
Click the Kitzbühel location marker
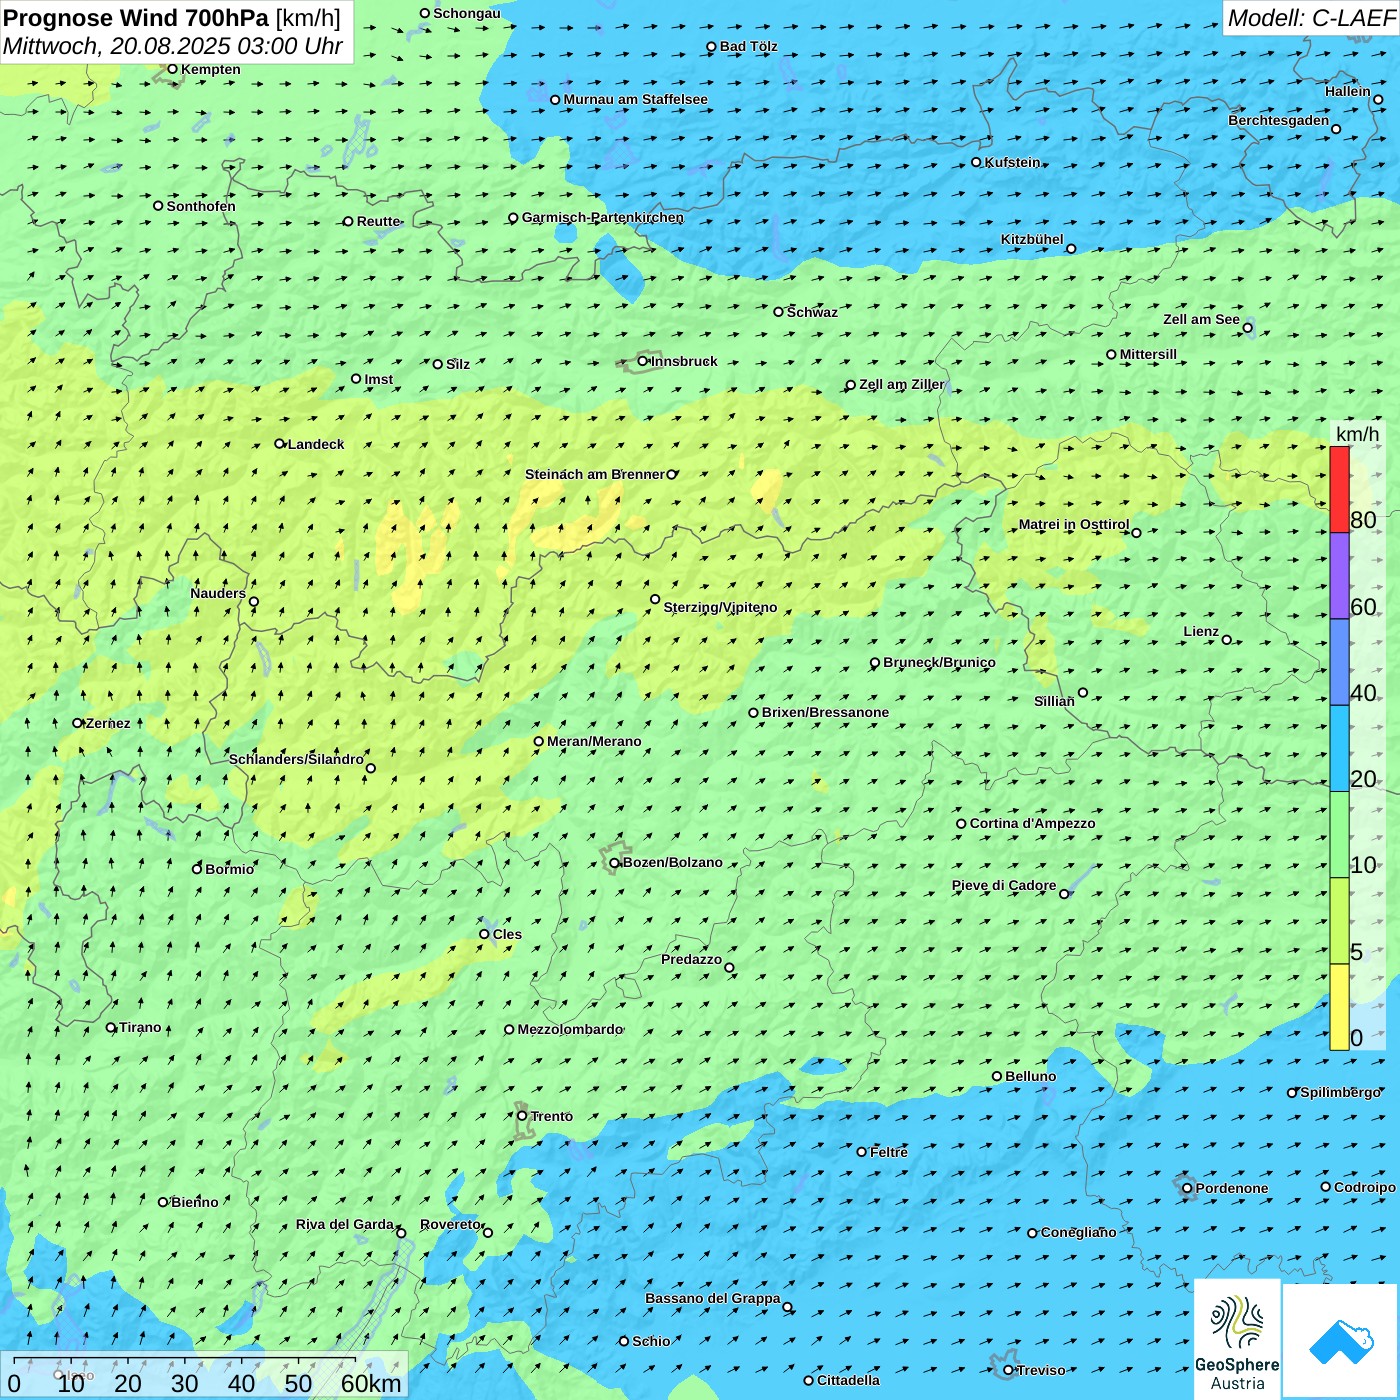pos(1071,249)
